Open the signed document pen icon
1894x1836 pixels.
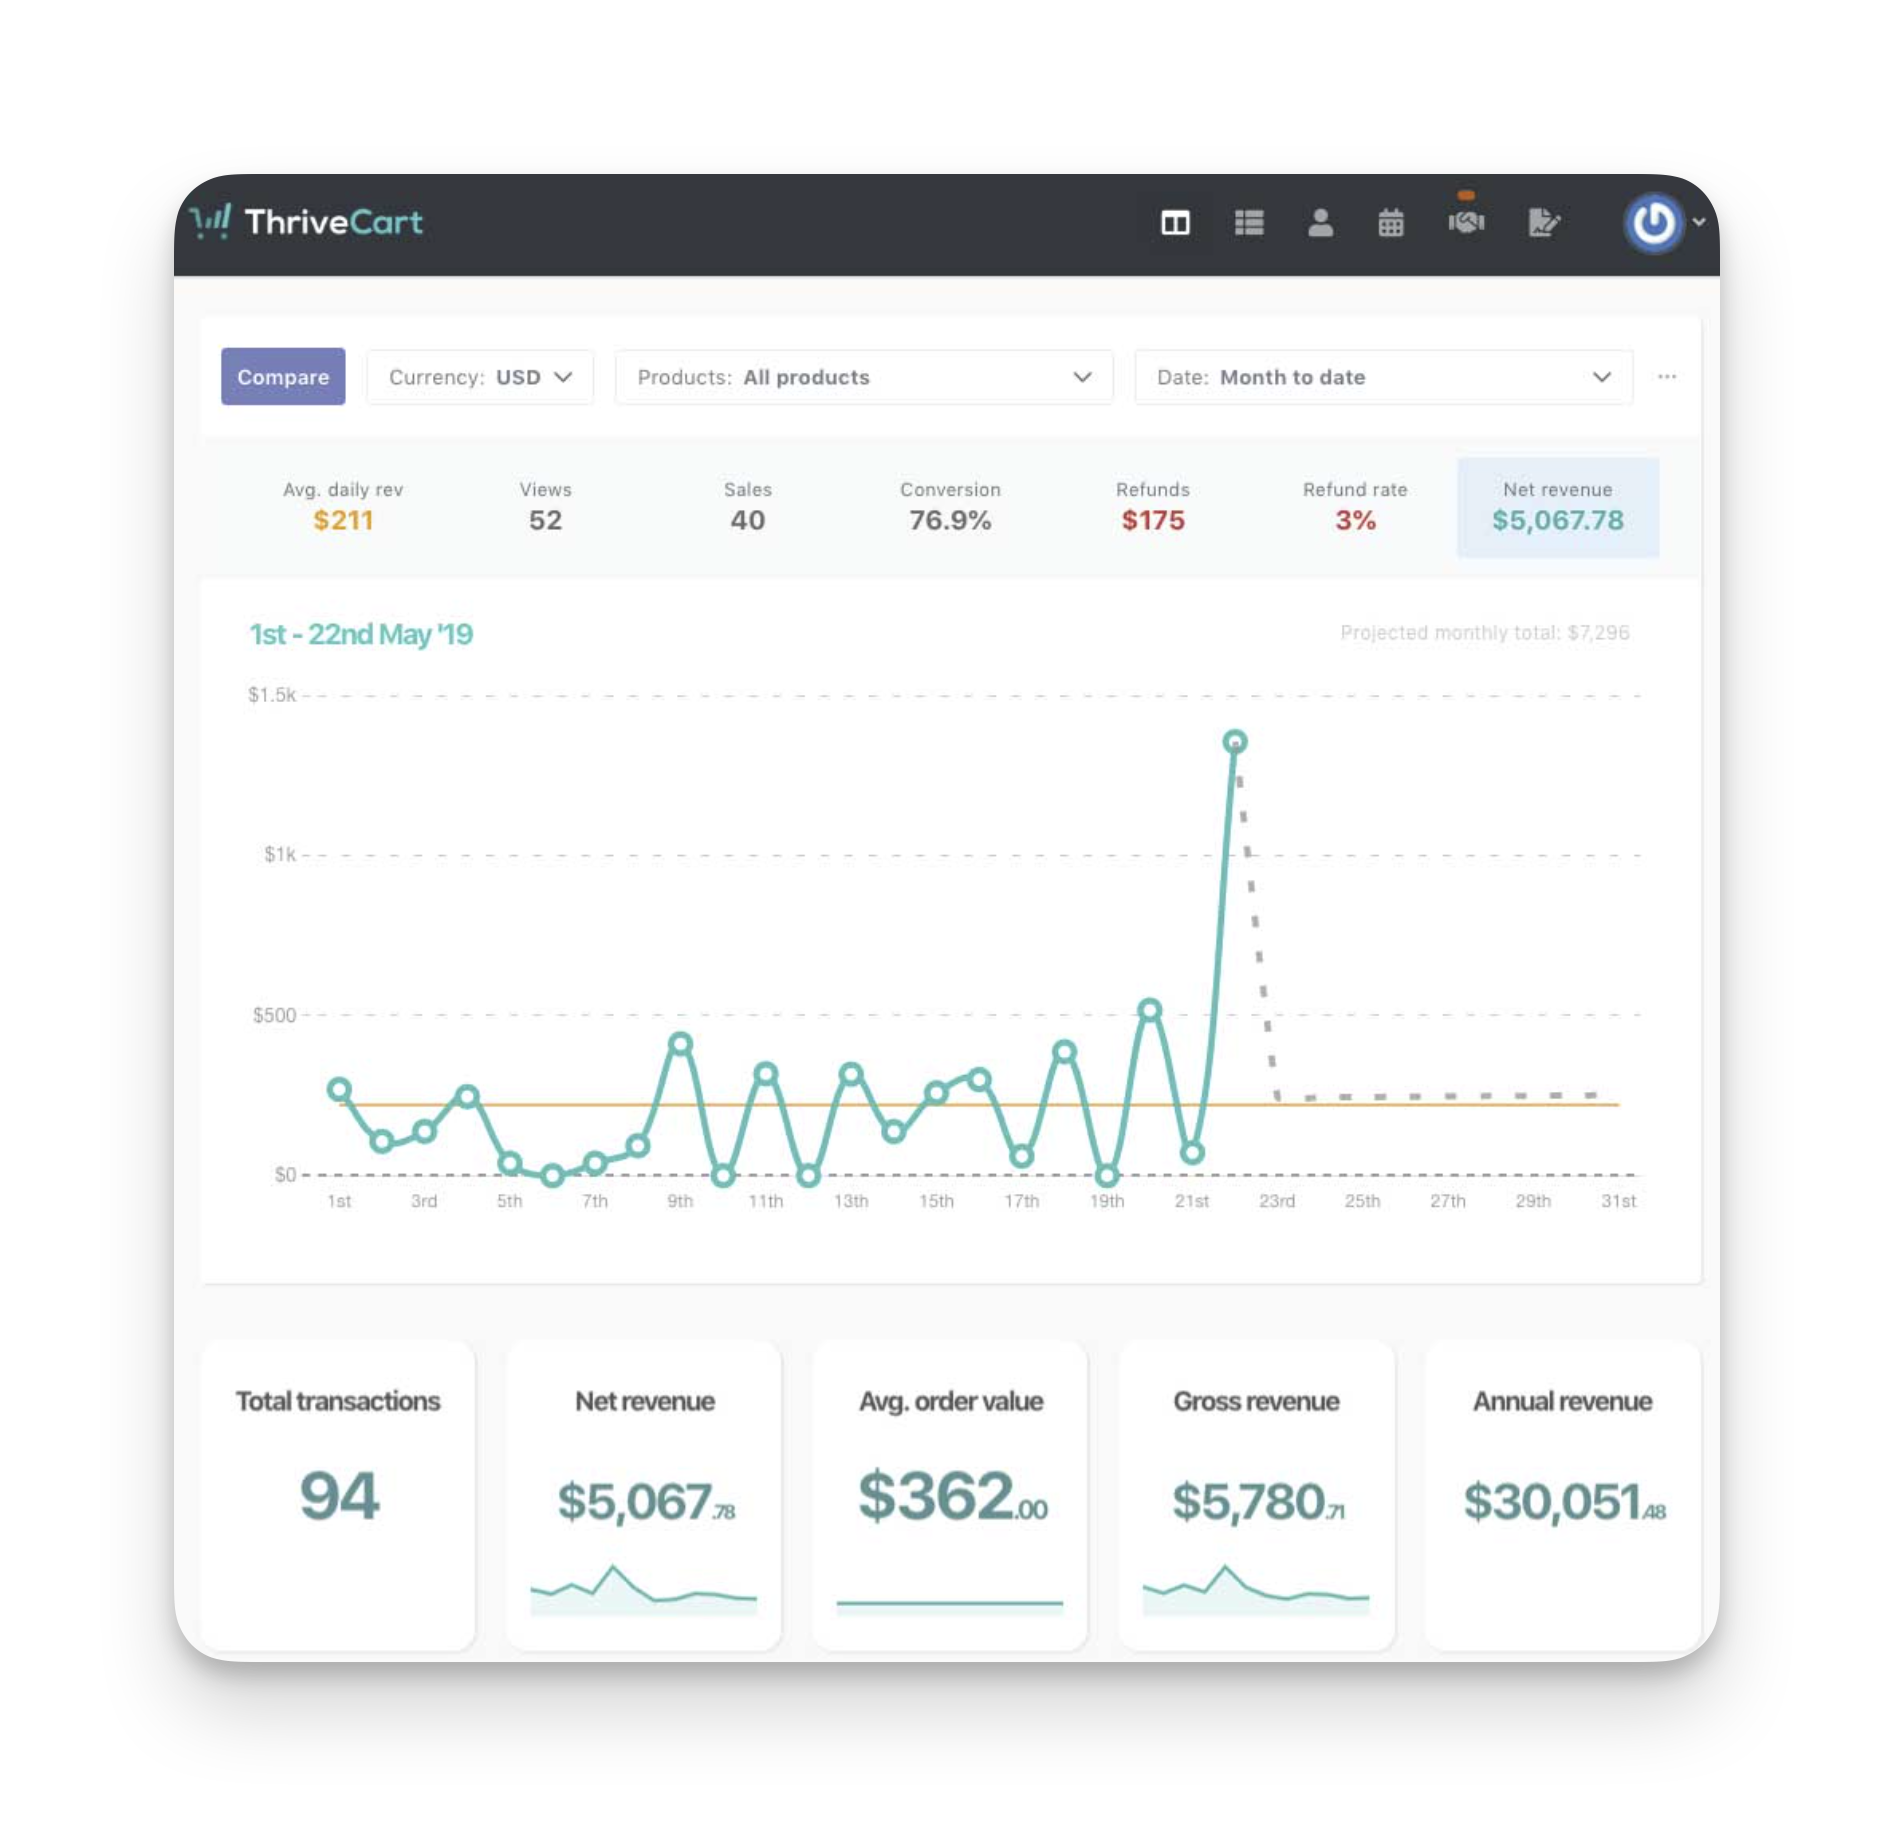(1543, 223)
